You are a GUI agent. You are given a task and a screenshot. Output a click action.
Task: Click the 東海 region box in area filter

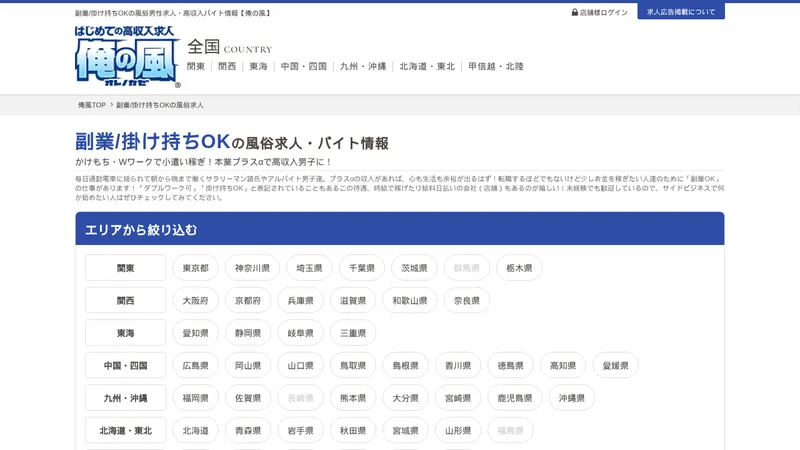tap(126, 333)
